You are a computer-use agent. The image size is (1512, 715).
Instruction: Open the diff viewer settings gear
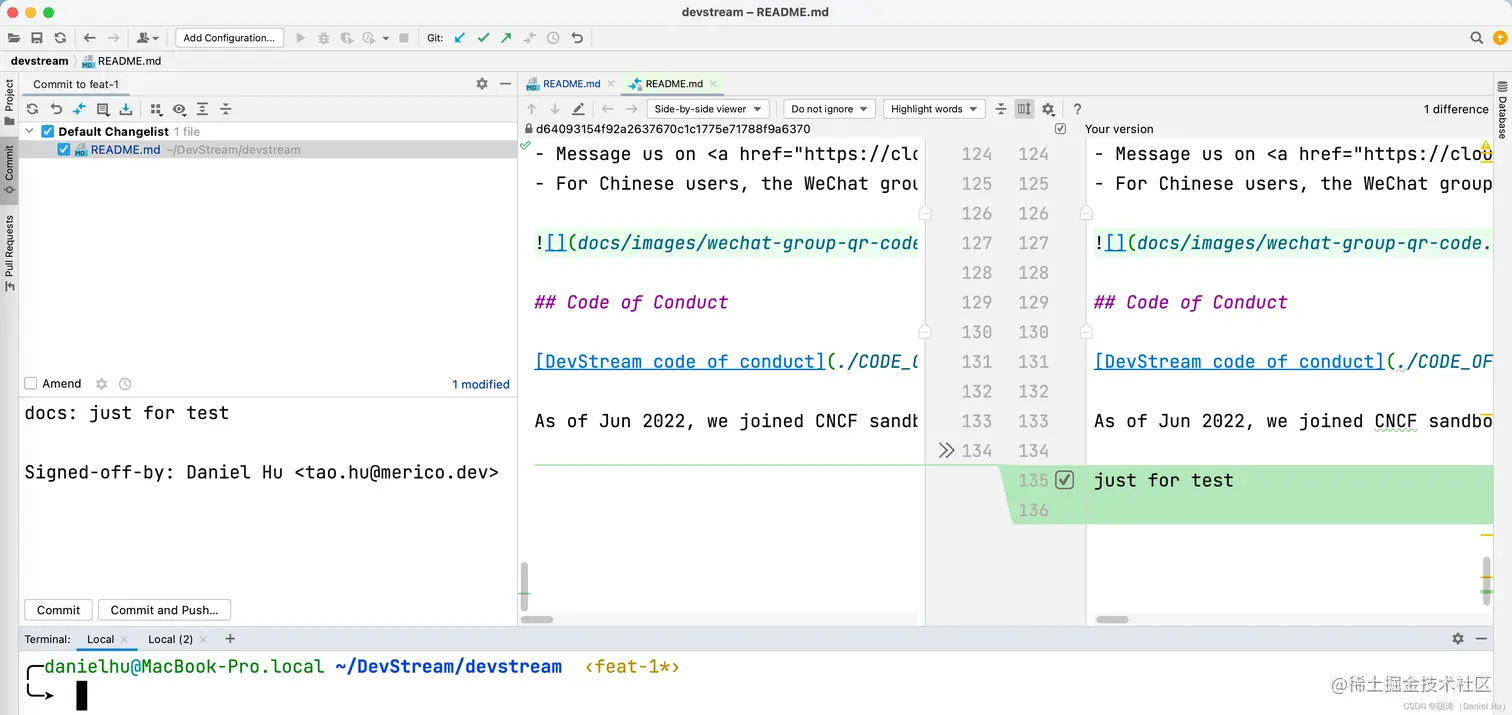[1047, 109]
